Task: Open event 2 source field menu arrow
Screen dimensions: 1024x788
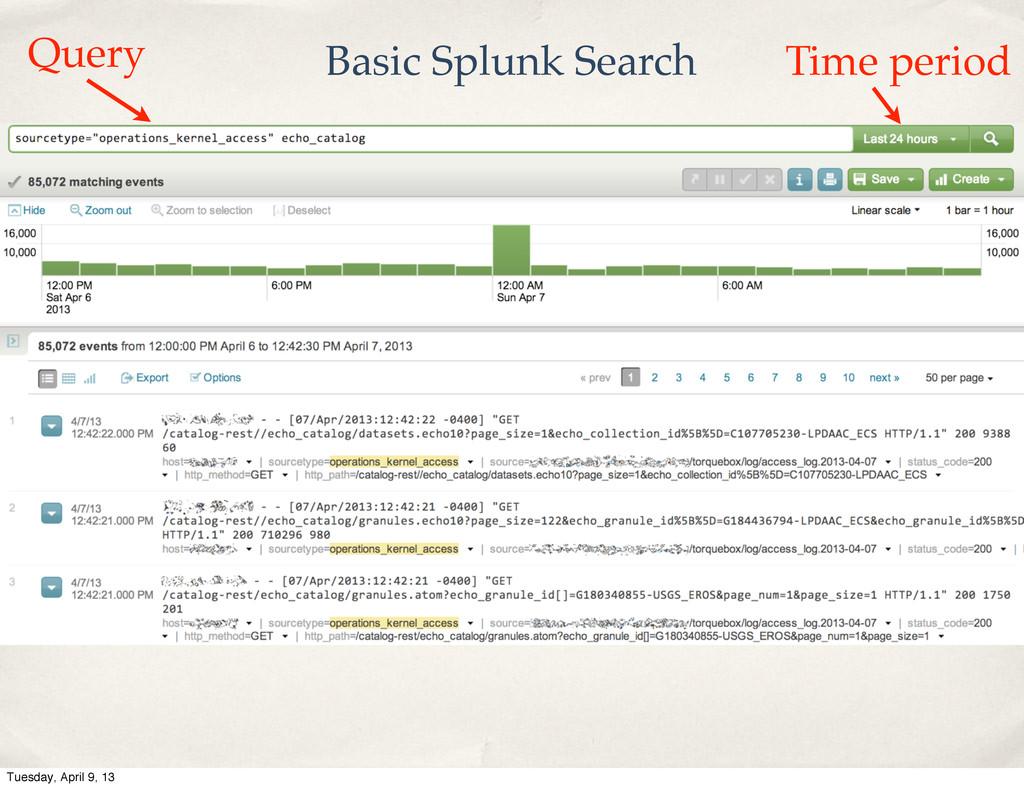Action: pyautogui.click(x=888, y=550)
